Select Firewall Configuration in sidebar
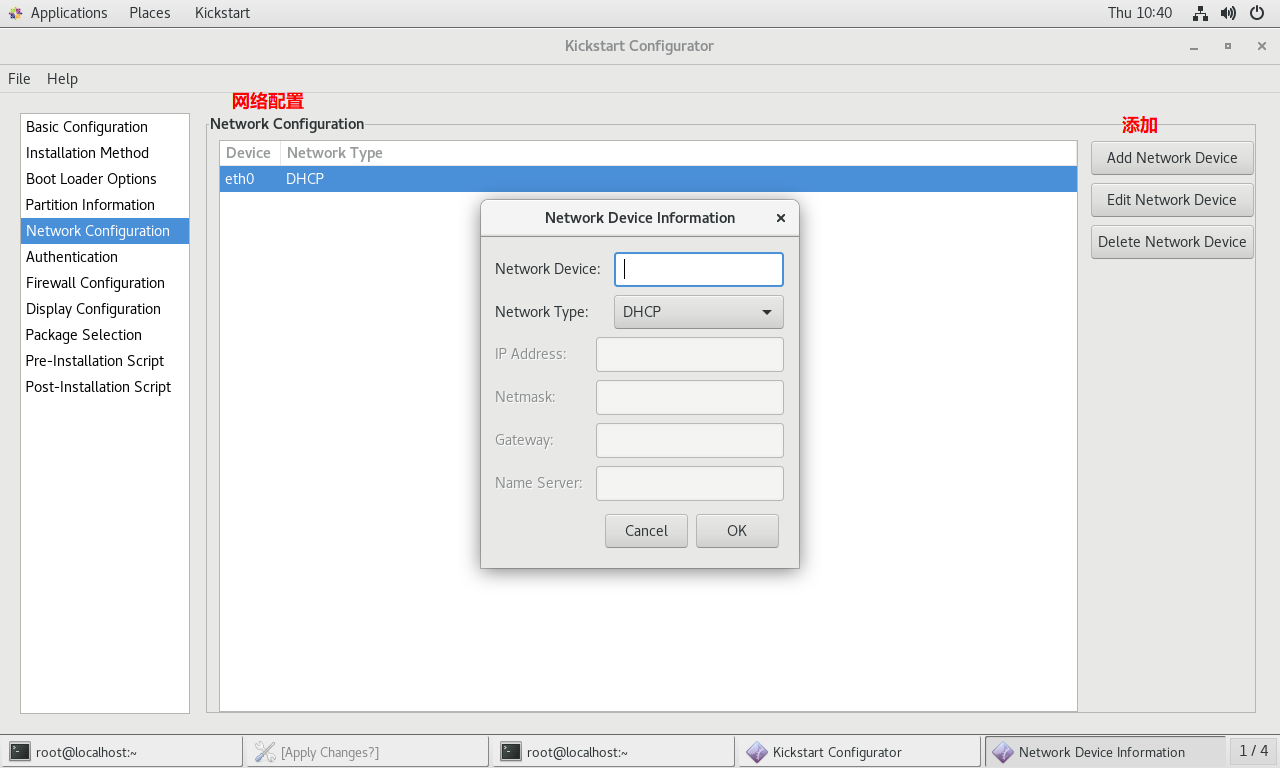1280x768 pixels. 105,283
